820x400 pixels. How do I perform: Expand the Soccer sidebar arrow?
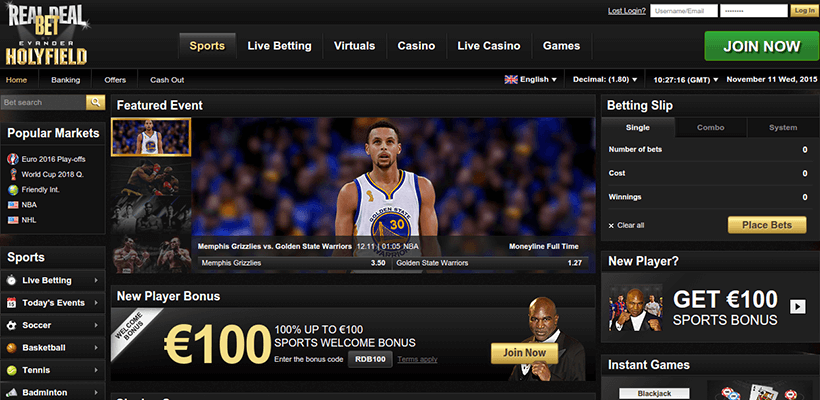click(x=96, y=325)
